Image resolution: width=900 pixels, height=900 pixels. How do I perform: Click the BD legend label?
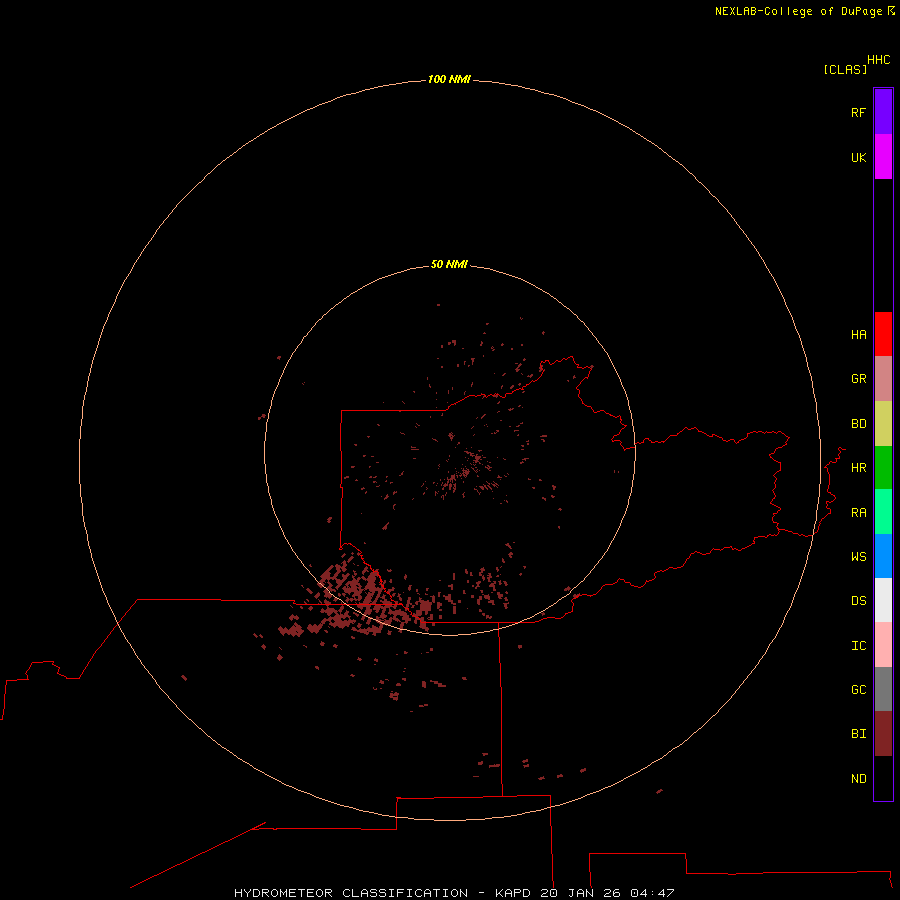click(858, 424)
